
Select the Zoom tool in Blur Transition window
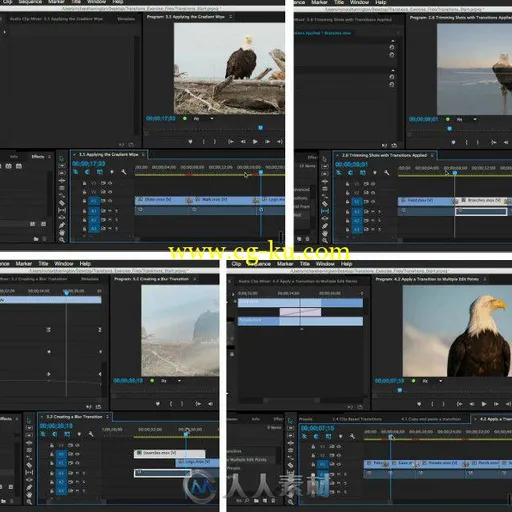[x=29, y=502]
